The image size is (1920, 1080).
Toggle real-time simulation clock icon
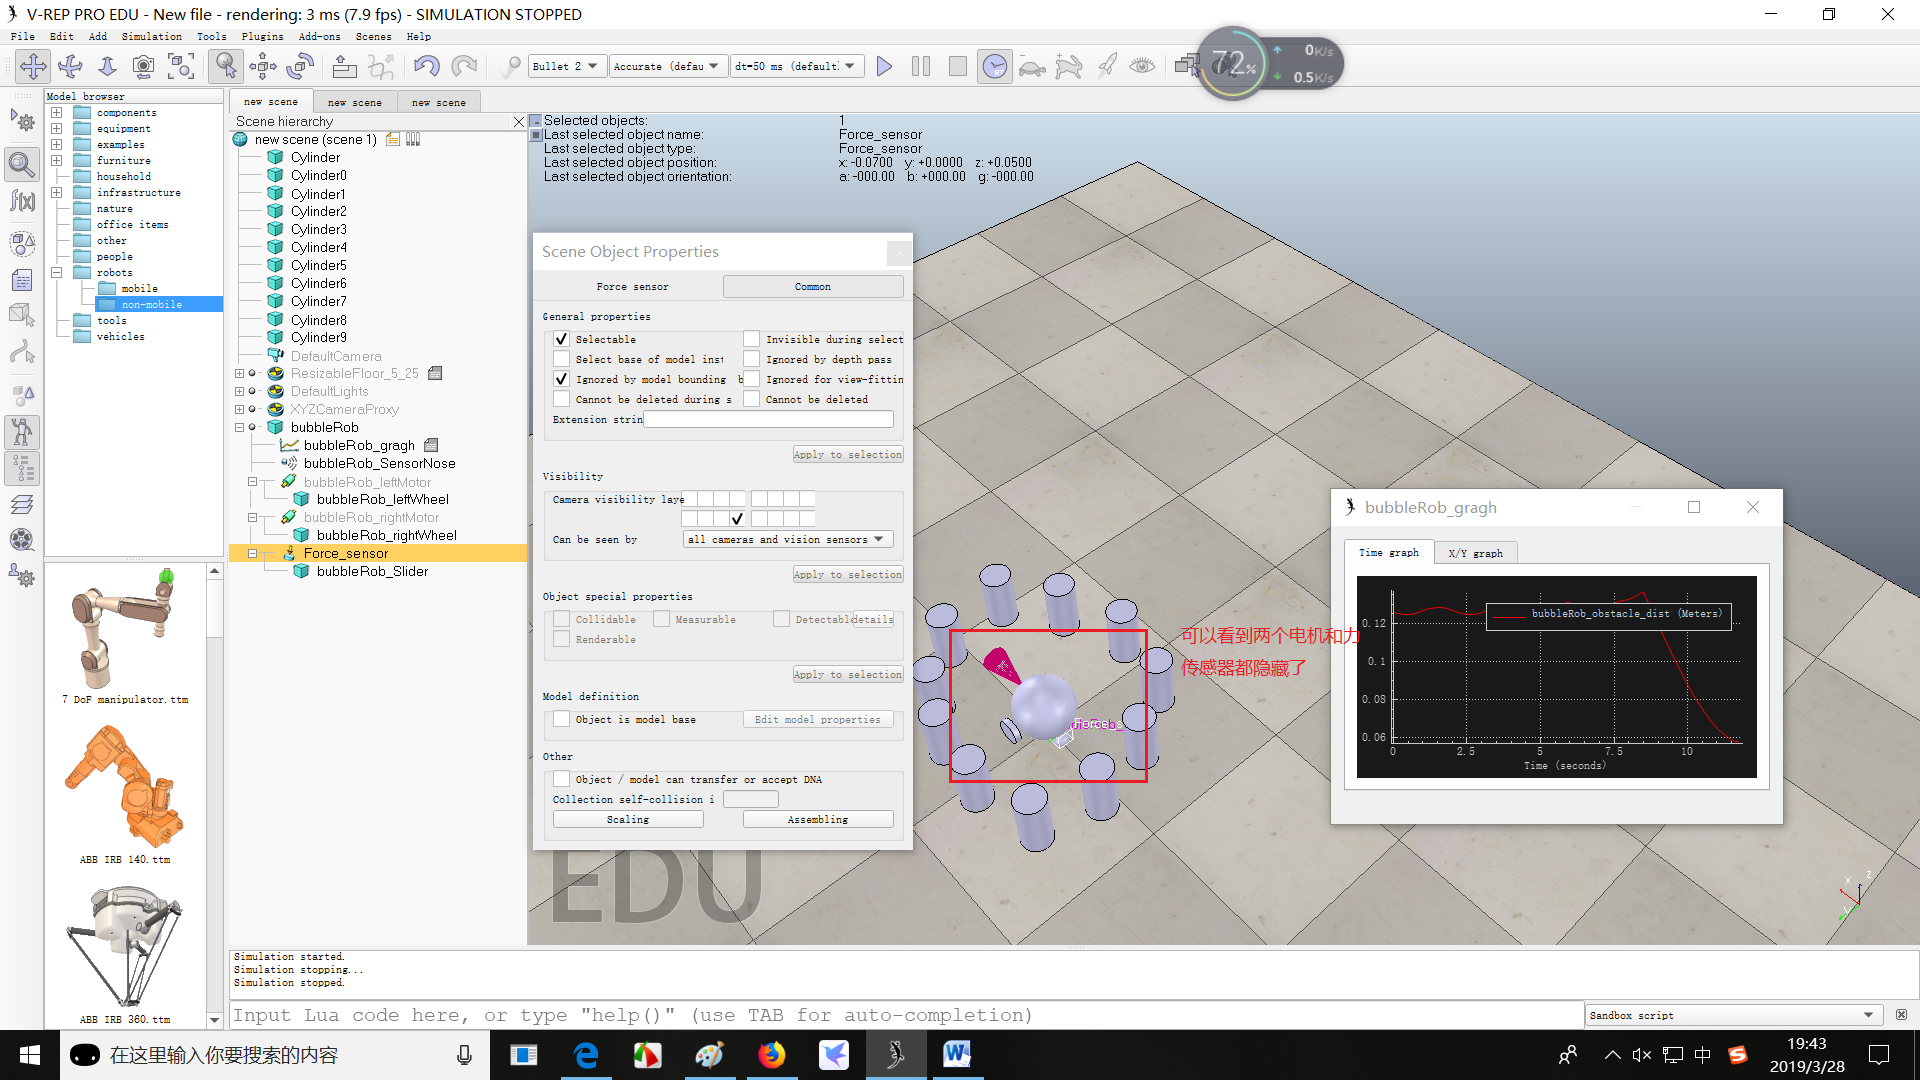click(x=994, y=66)
